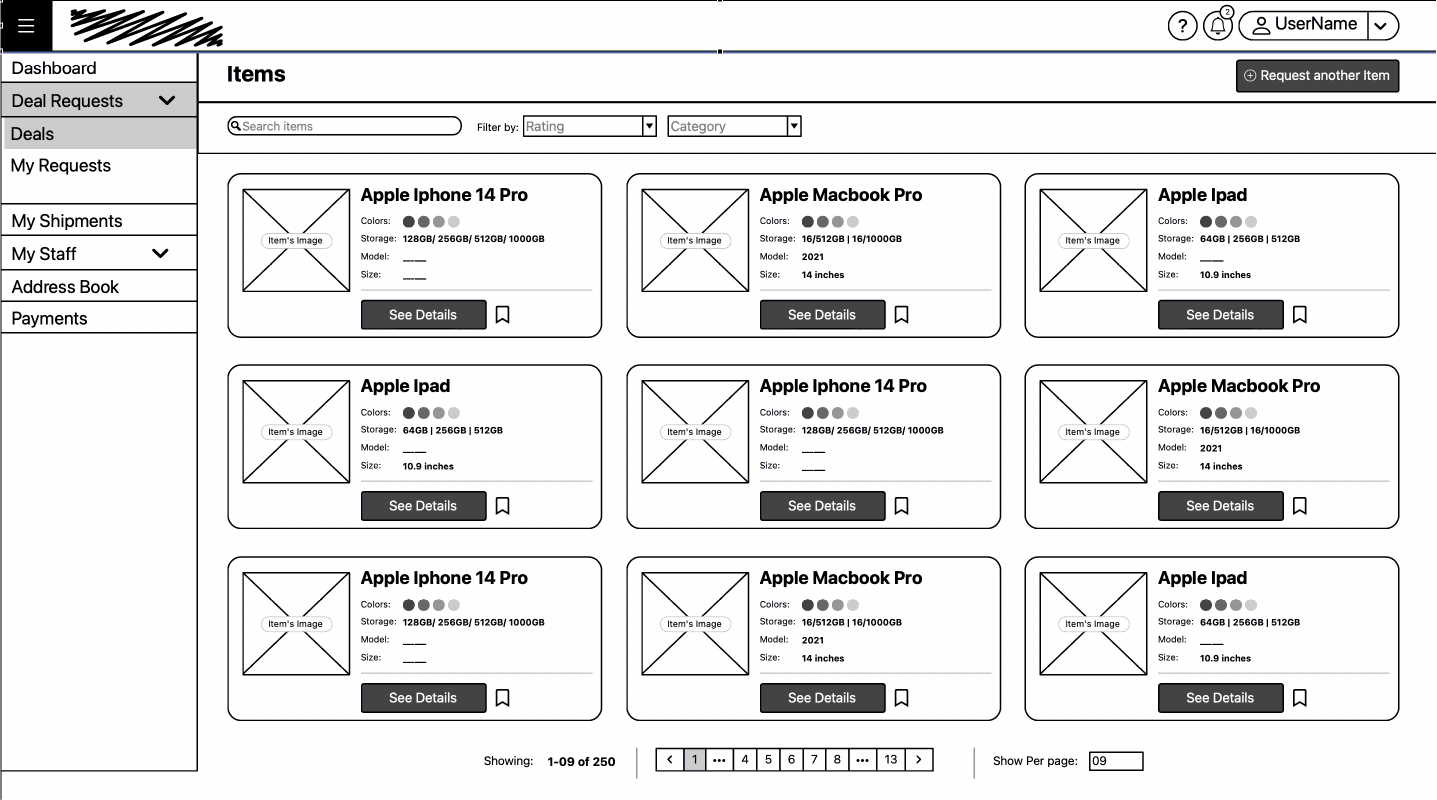
Task: Click the Show Per page input field
Action: coord(1115,761)
